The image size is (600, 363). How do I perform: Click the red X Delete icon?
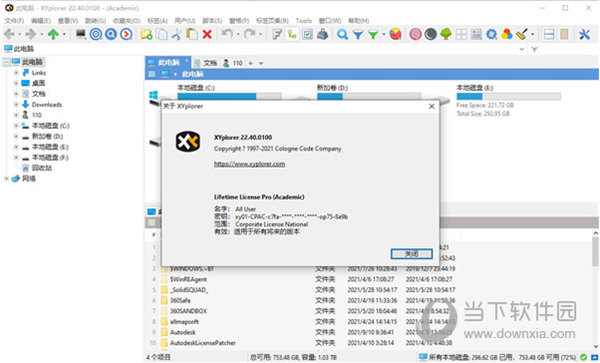207,34
